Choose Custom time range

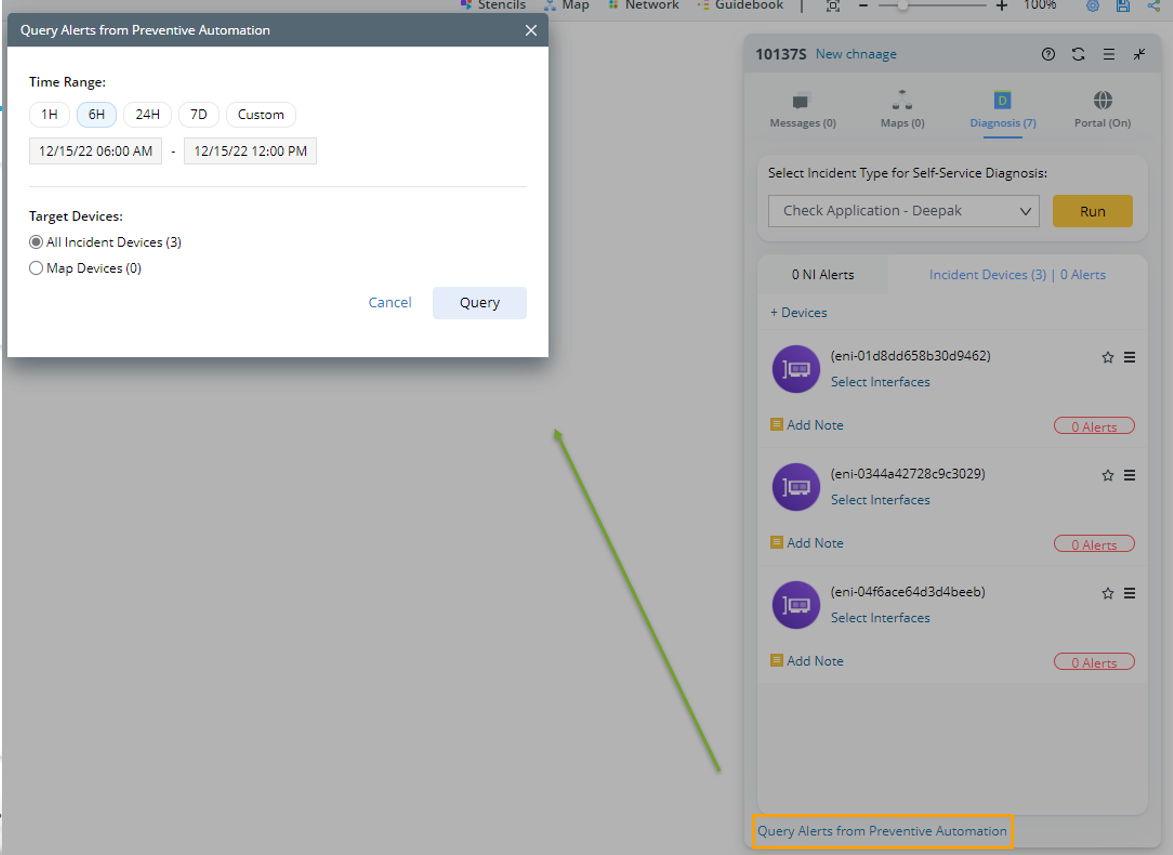[261, 114]
